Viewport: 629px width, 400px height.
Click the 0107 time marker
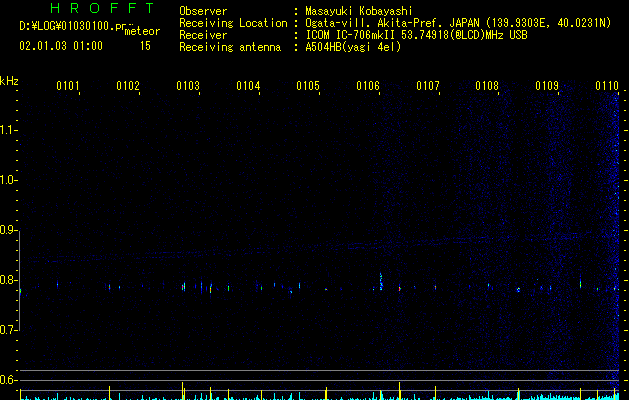(x=428, y=86)
